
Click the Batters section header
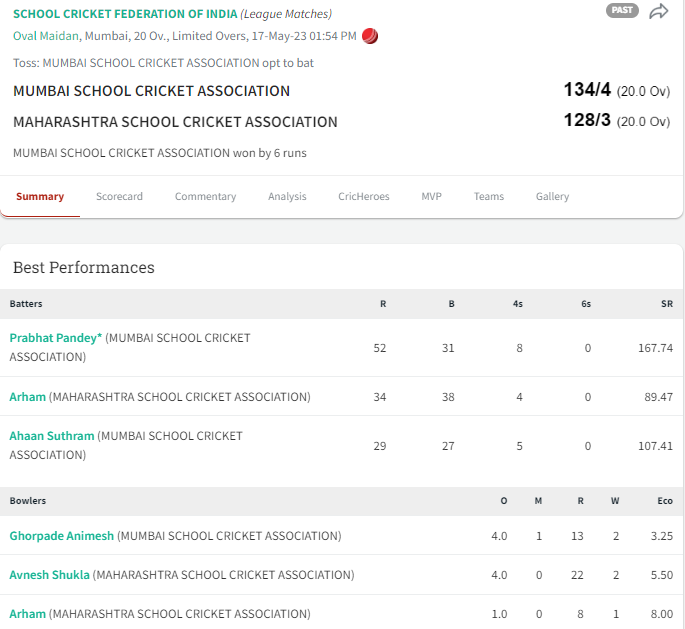[x=26, y=304]
